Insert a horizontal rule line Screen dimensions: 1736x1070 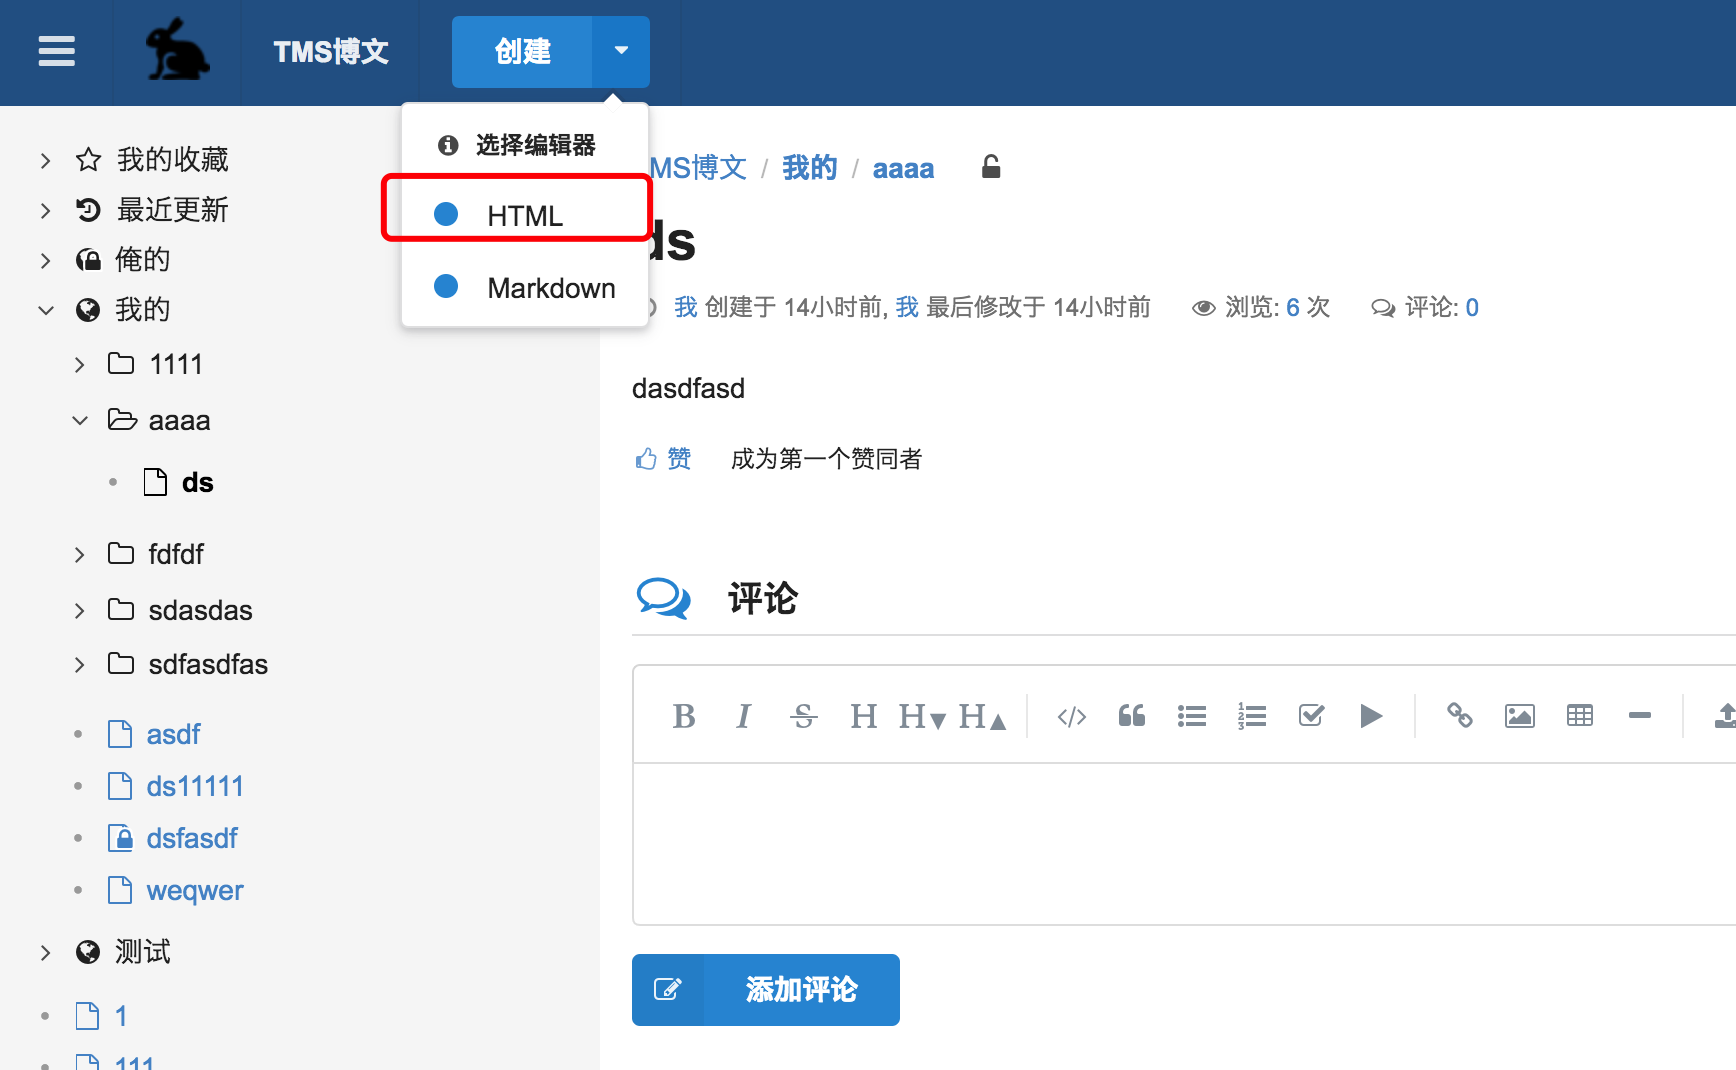tap(1640, 716)
